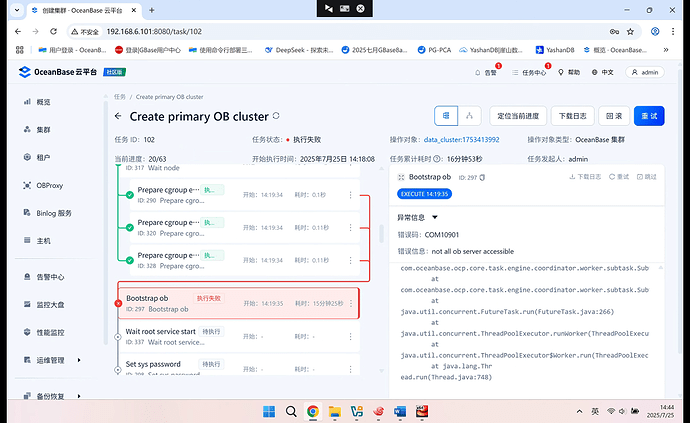The width and height of the screenshot is (690, 423).
Task: Open the admin user menu
Action: [645, 72]
